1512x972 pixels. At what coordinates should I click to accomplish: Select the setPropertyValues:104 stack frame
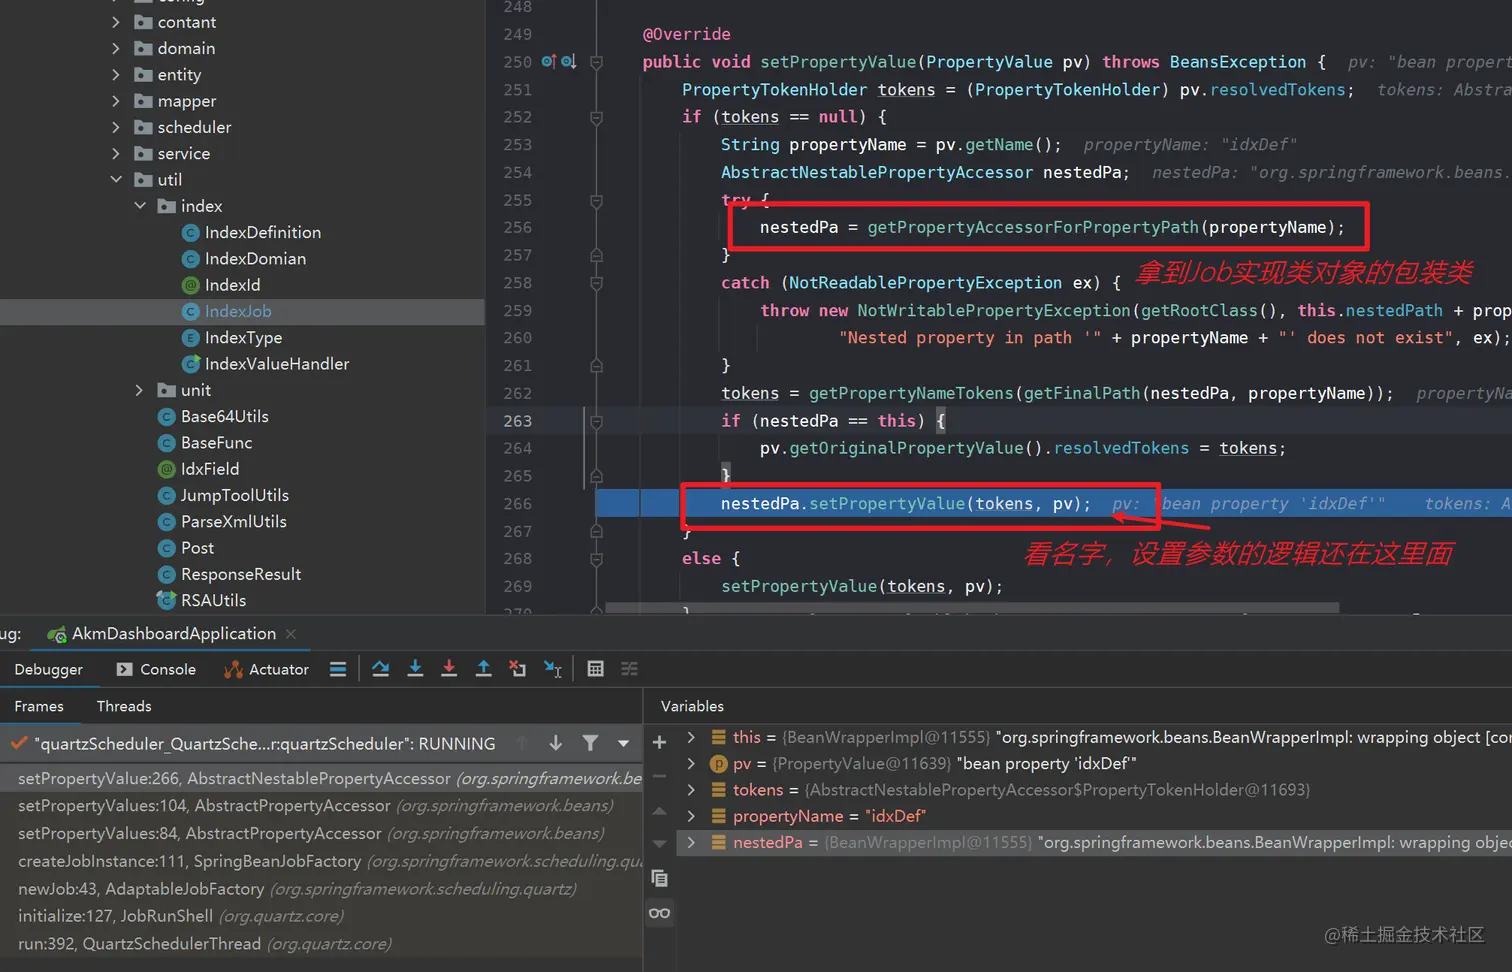point(321,806)
